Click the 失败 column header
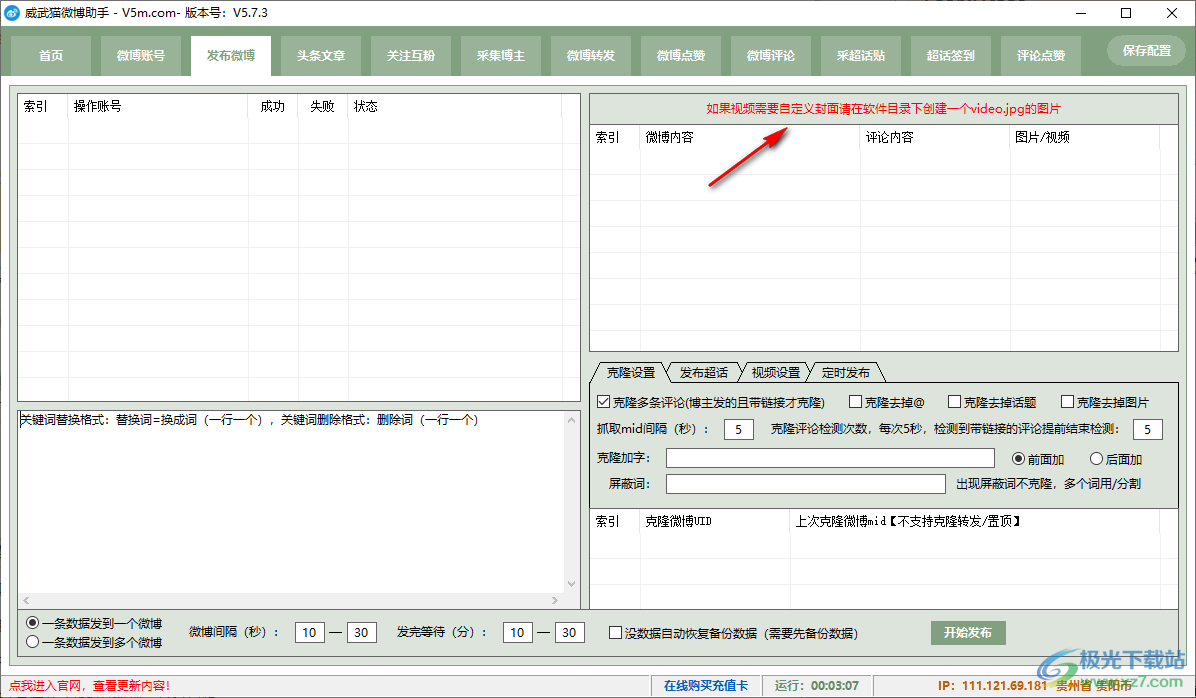Image resolution: width=1196 pixels, height=698 pixels. pos(323,106)
